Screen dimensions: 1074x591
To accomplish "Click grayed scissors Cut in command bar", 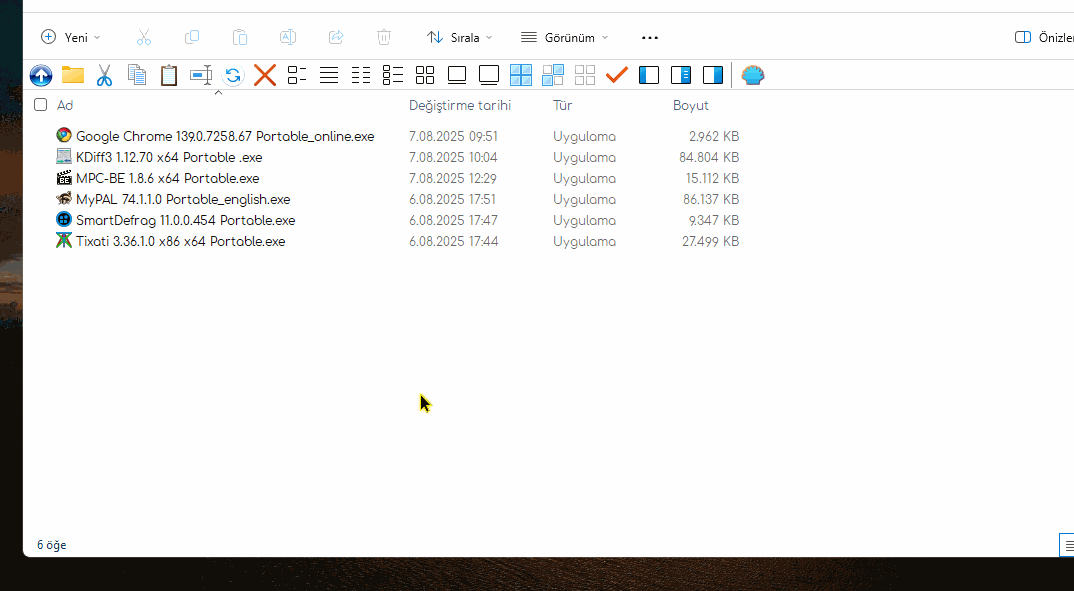I will [144, 37].
